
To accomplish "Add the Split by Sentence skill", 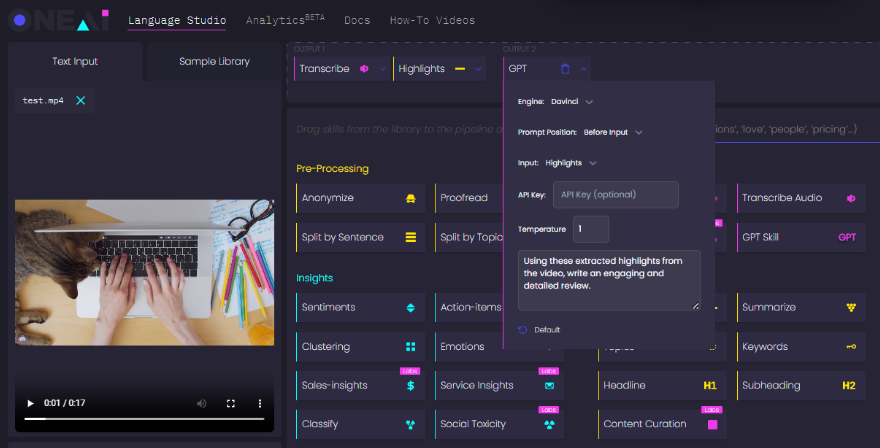I will point(360,237).
